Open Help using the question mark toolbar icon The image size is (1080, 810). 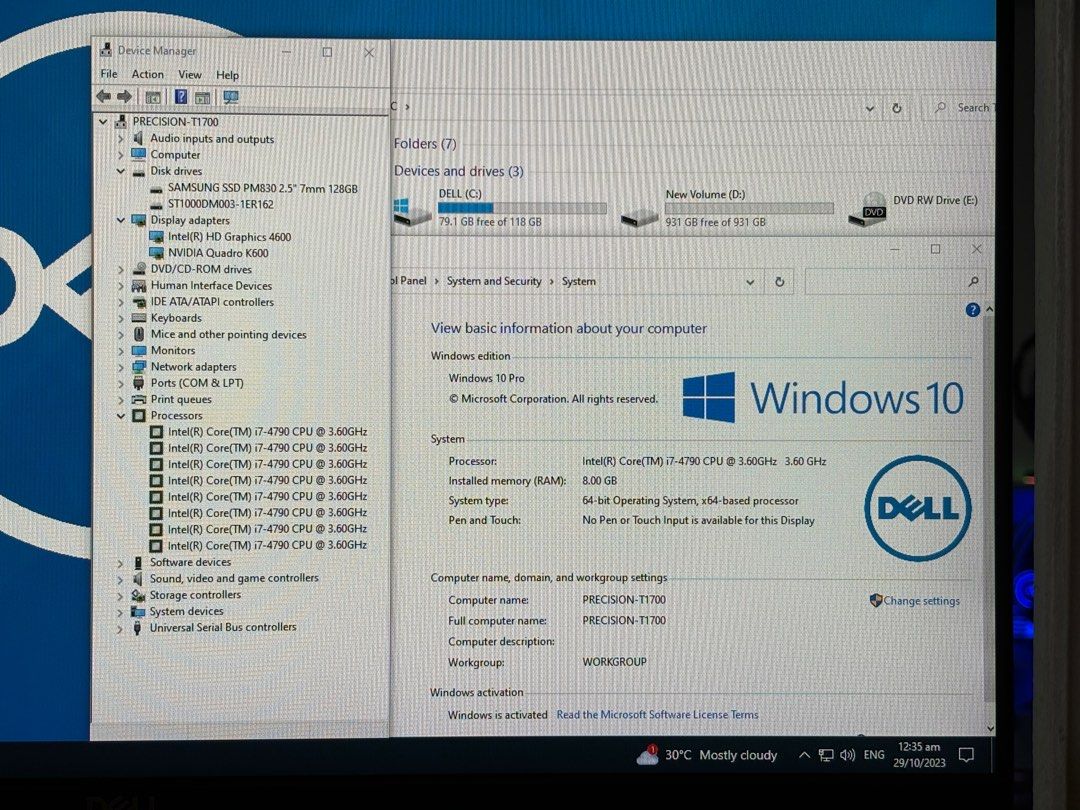(181, 96)
